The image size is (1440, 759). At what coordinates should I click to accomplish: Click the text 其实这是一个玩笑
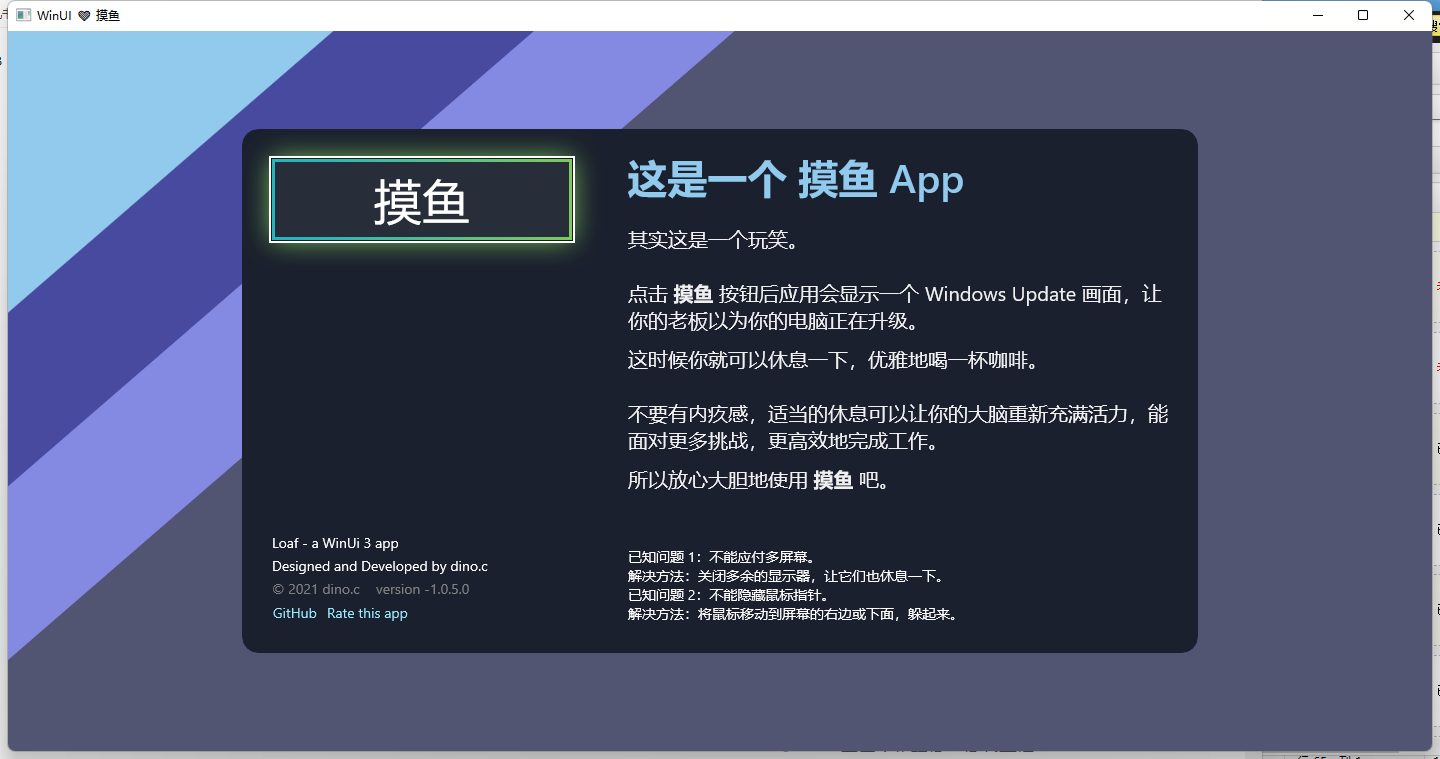click(712, 240)
